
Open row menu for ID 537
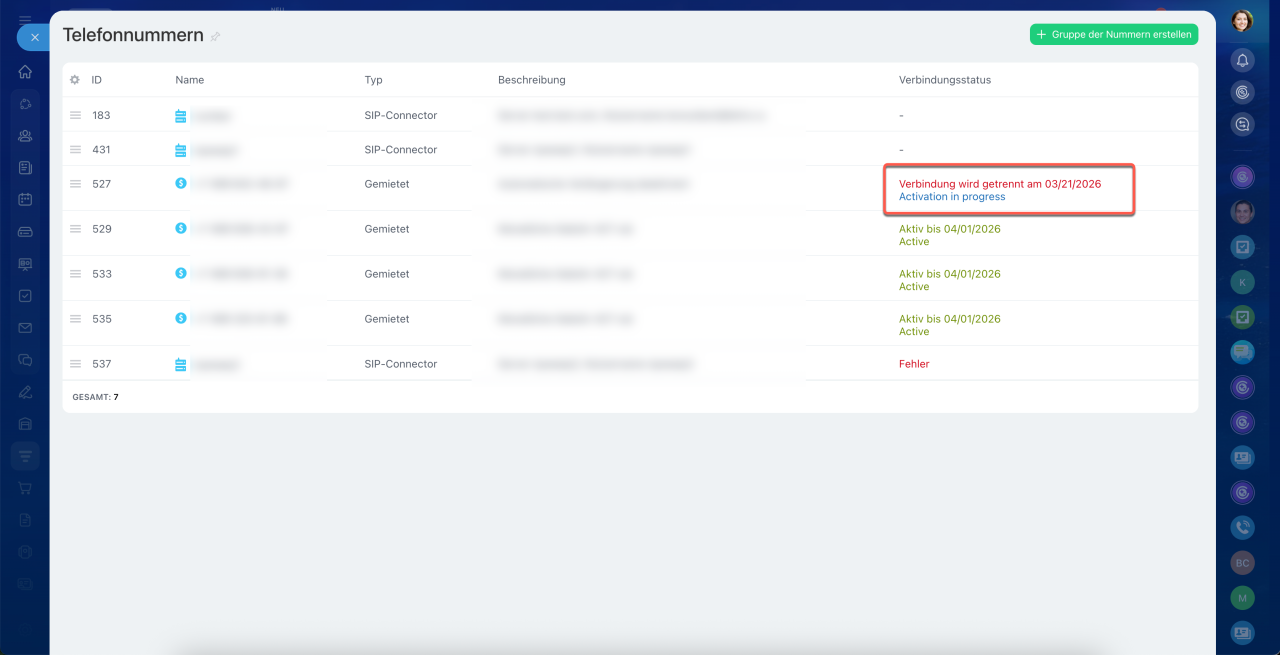click(x=75, y=364)
